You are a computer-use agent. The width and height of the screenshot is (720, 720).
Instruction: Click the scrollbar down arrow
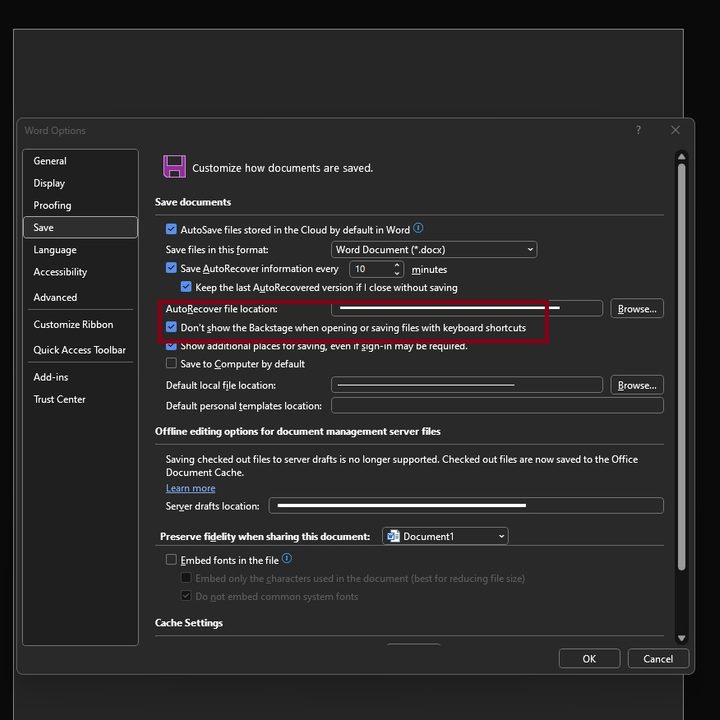coord(681,638)
